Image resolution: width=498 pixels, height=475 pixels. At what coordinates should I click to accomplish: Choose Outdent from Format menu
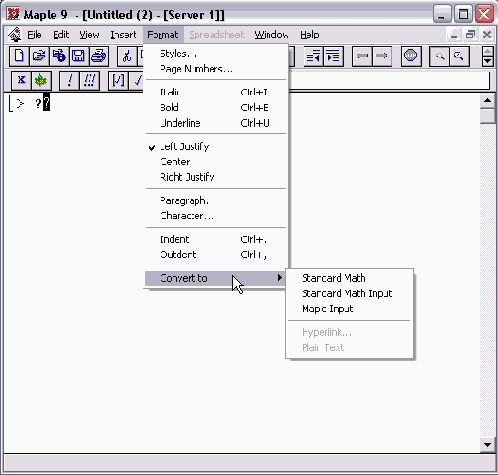coord(216,255)
